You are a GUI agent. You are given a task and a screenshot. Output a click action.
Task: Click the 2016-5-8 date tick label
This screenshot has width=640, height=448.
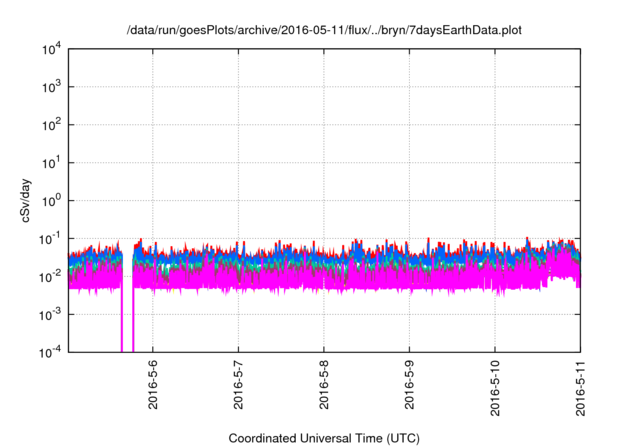pyautogui.click(x=324, y=385)
